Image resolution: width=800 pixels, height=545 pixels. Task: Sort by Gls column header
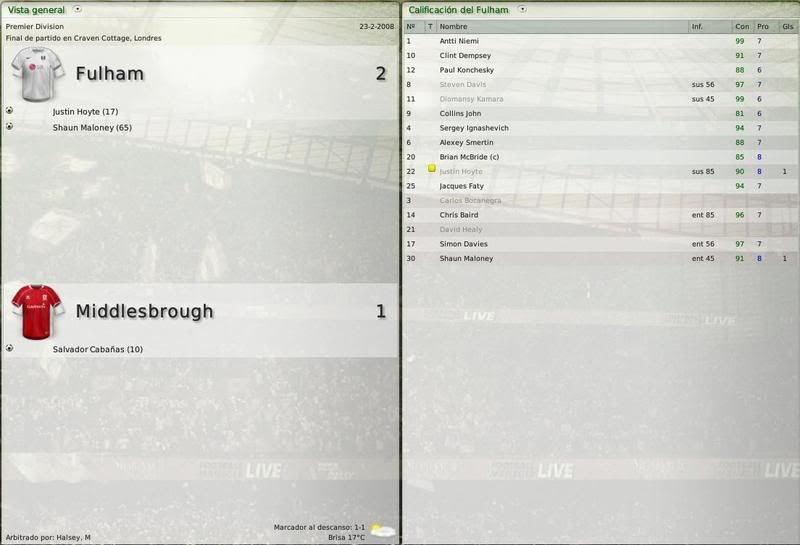click(x=788, y=27)
